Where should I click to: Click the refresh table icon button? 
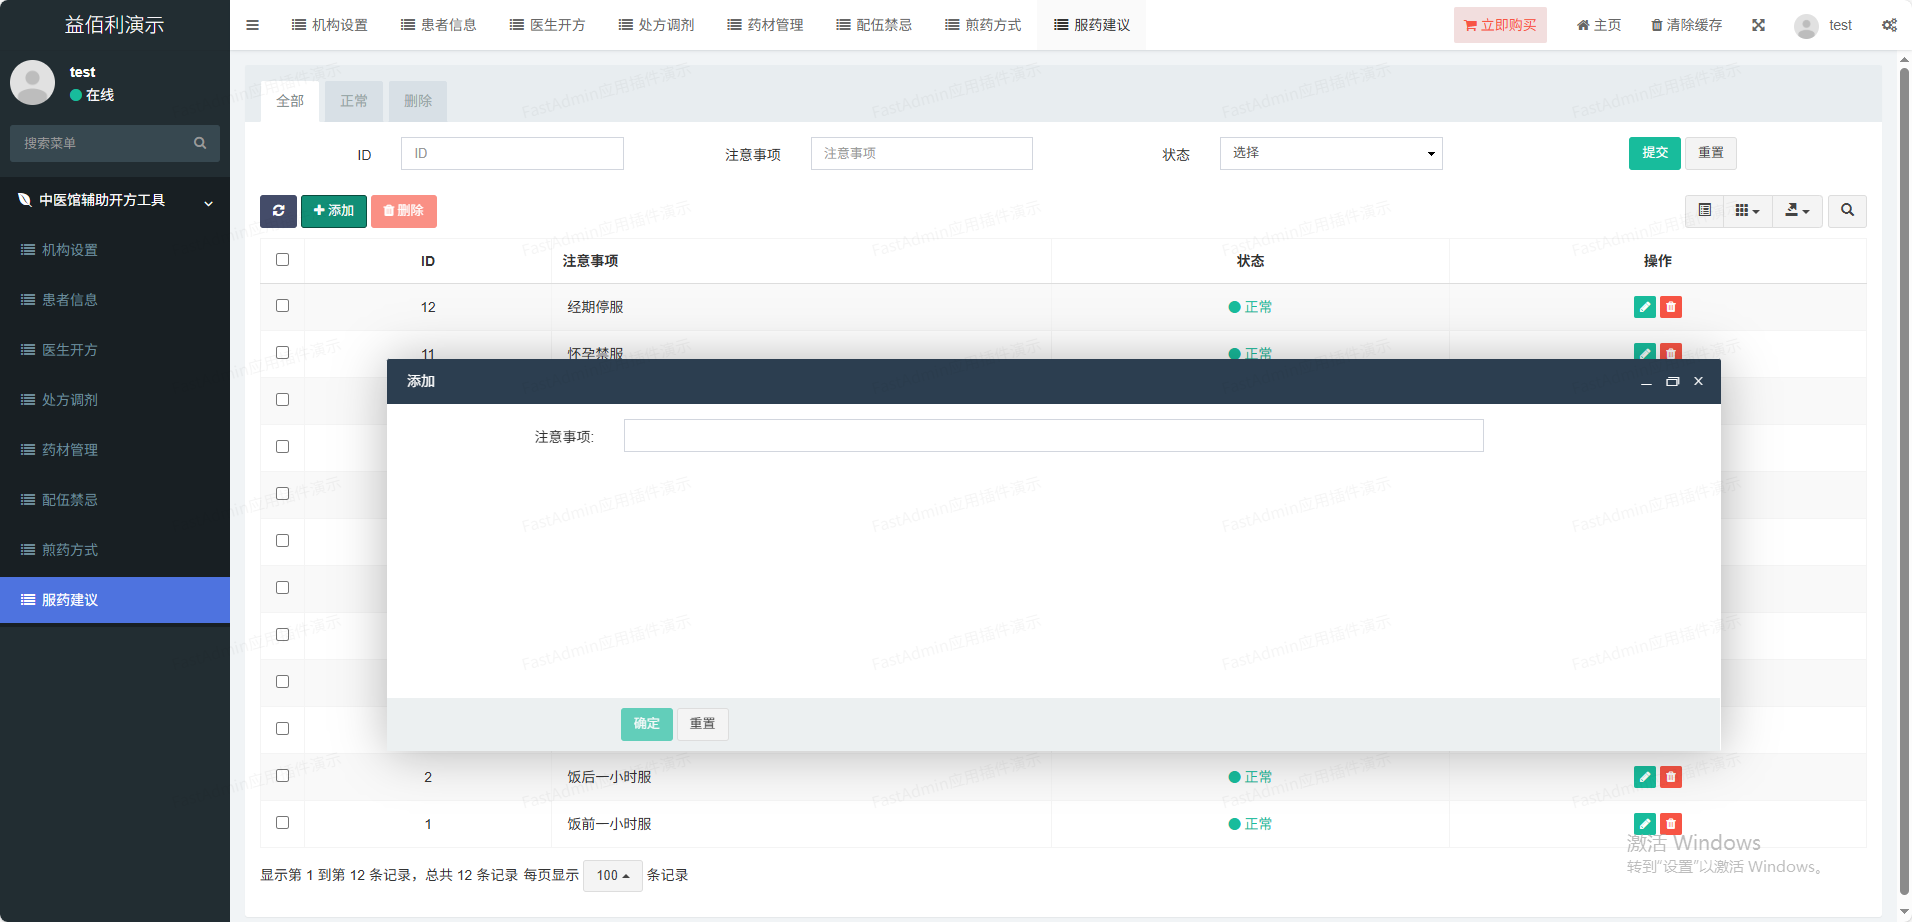(x=278, y=211)
